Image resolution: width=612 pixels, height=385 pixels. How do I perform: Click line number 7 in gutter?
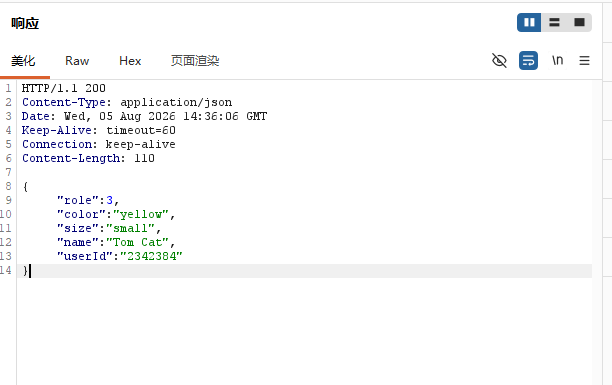[9, 173]
